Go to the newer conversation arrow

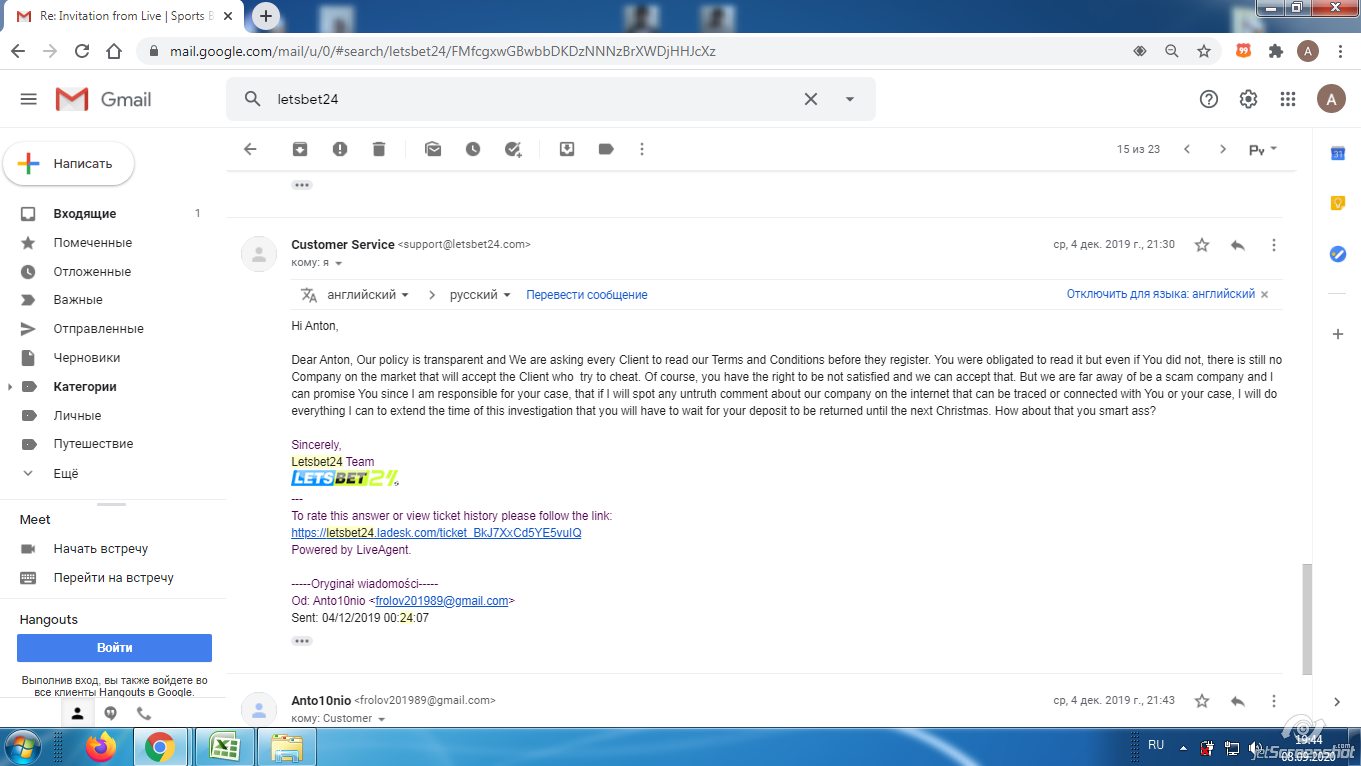coord(1187,149)
